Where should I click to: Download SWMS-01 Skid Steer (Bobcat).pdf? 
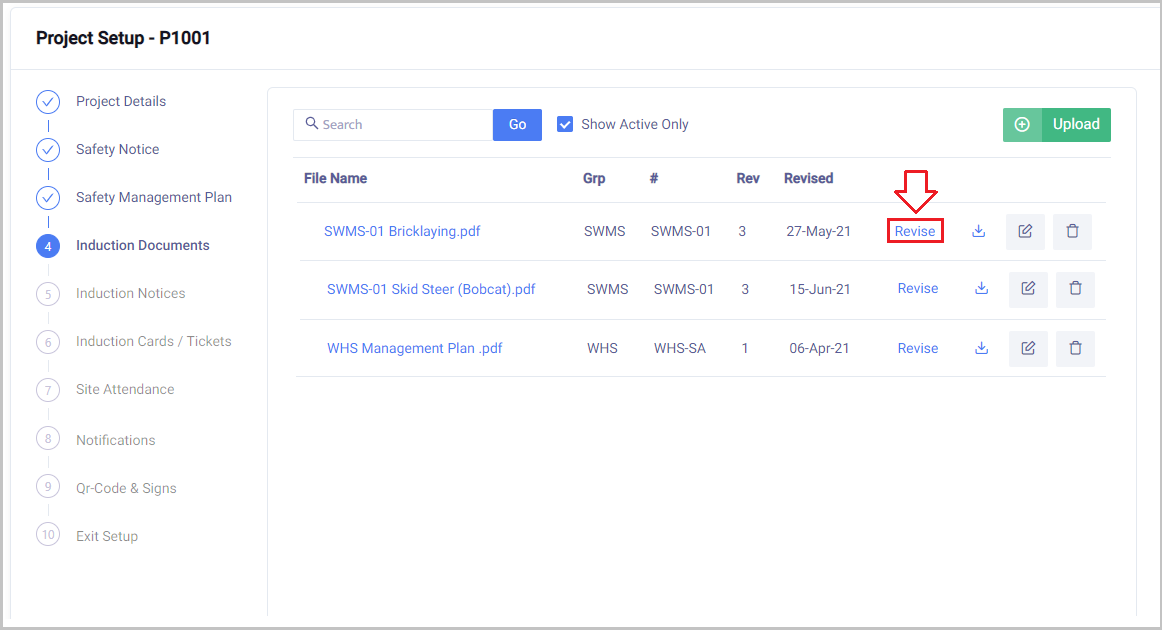(981, 289)
